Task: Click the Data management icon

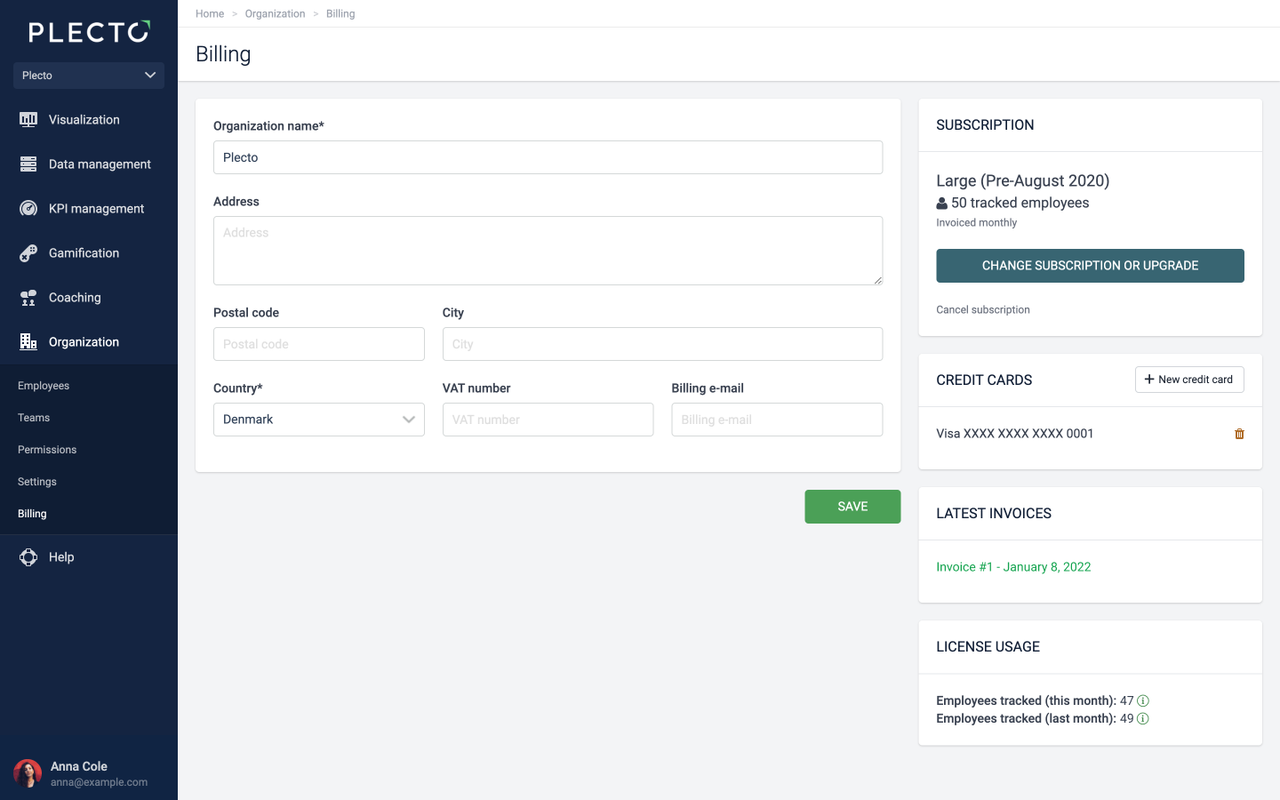Action: [x=28, y=164]
